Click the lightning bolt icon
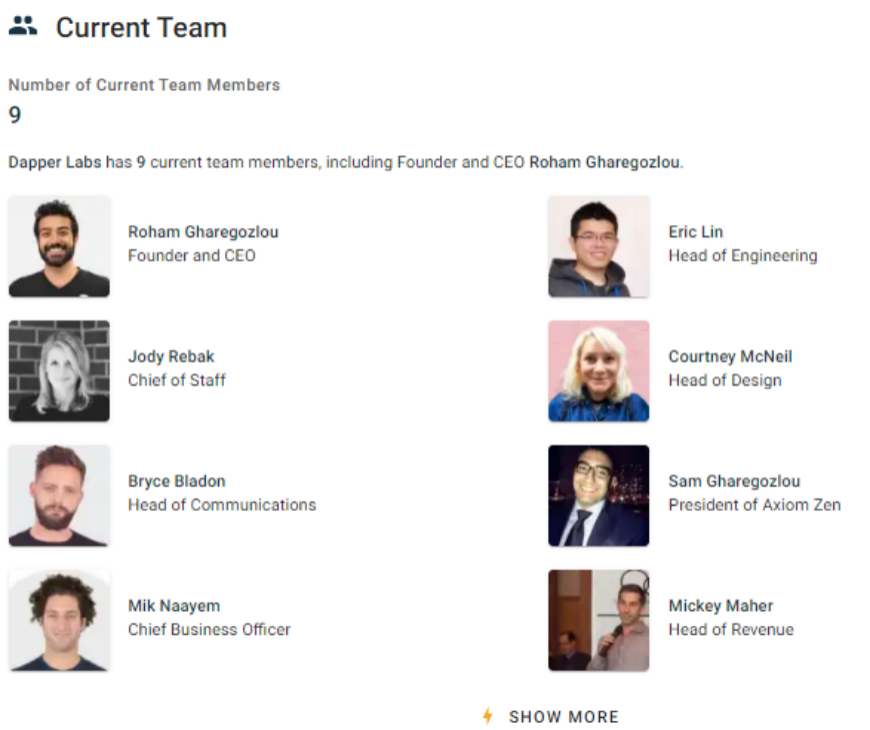 [x=488, y=716]
